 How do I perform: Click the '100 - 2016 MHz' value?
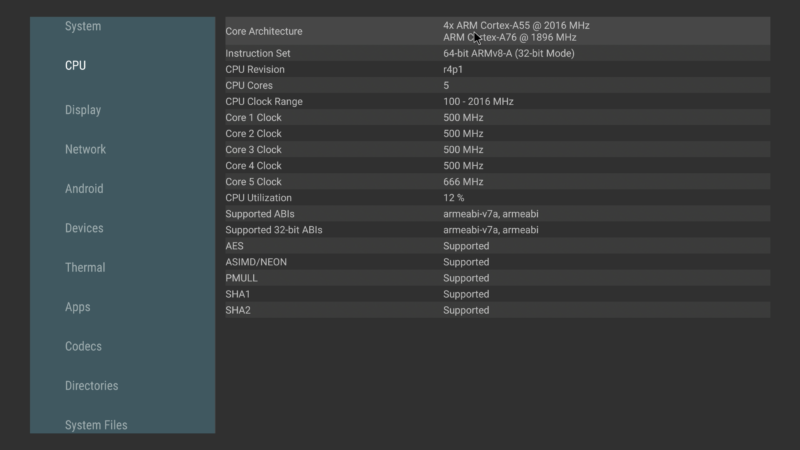click(x=478, y=102)
